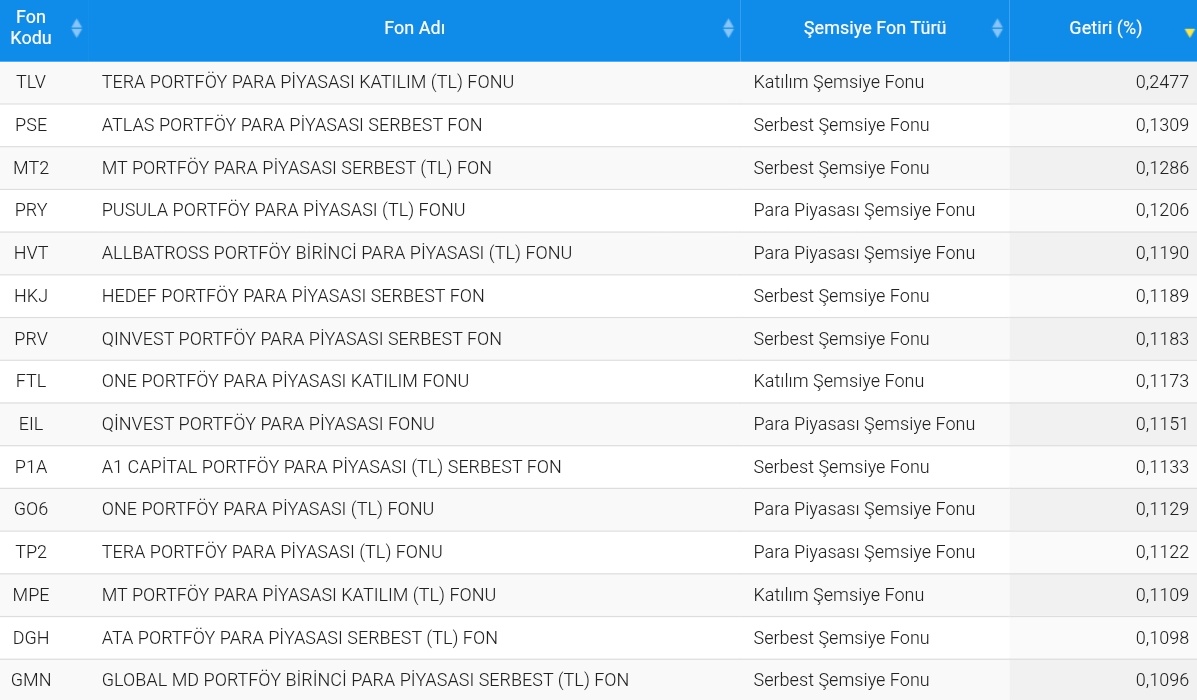Open ATLAS PORTFÖY PARA PİYASASI SERBEST FON
The height and width of the screenshot is (700, 1197).
point(292,124)
